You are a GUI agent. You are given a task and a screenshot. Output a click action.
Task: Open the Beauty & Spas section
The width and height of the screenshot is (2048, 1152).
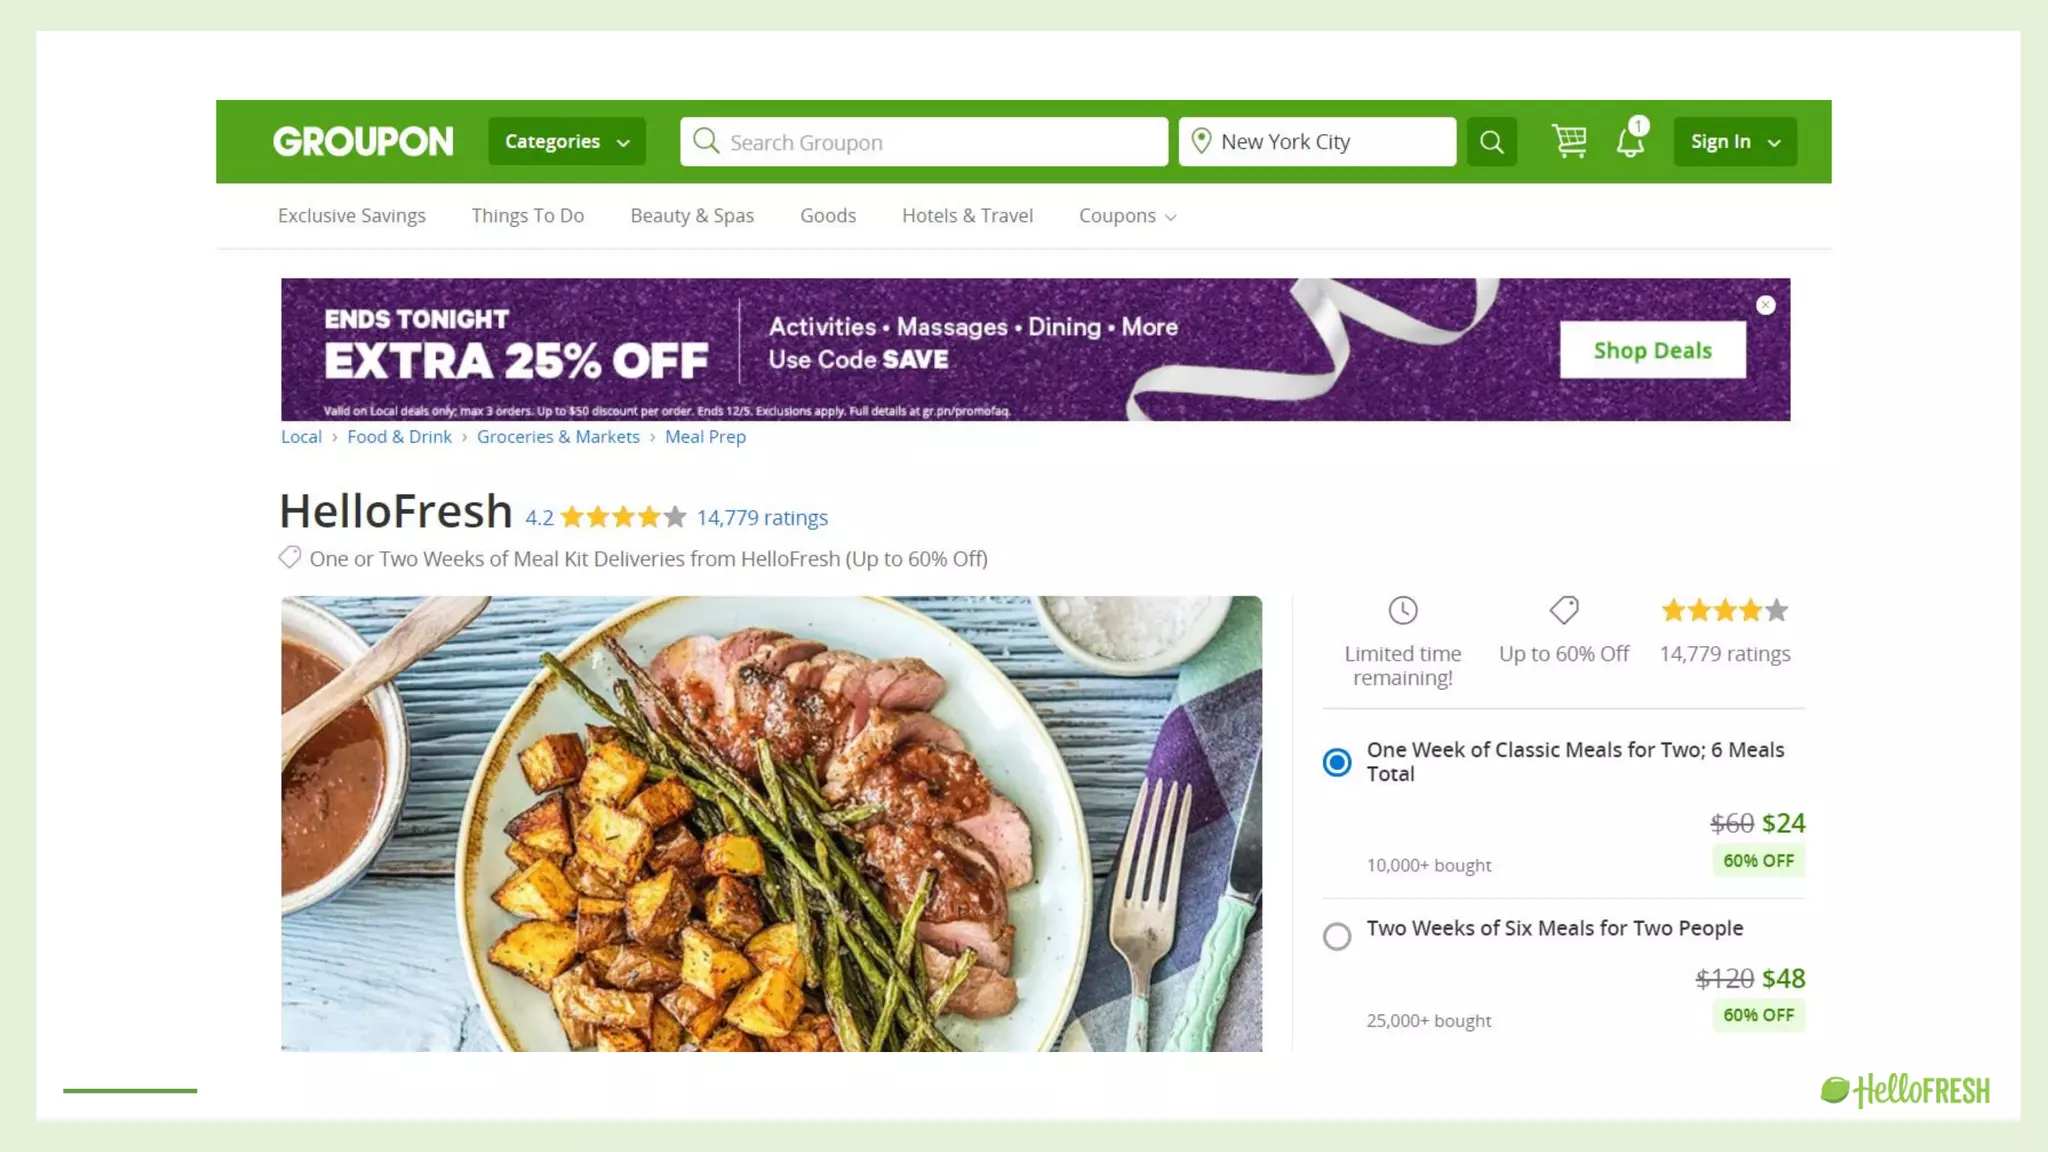coord(692,216)
